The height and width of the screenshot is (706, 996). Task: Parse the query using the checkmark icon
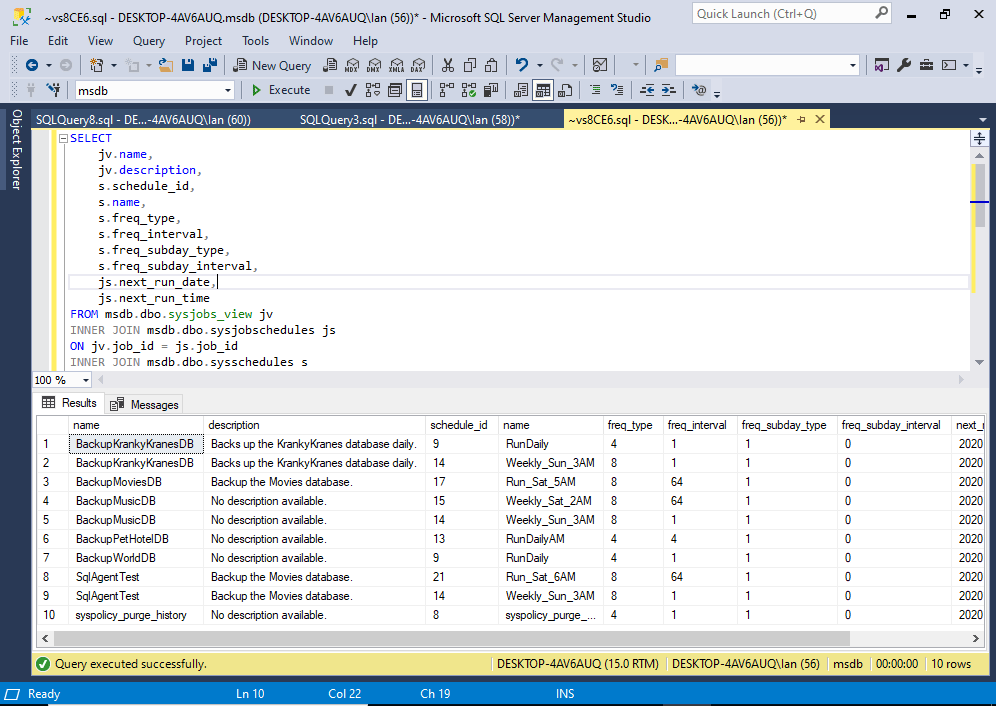click(x=349, y=90)
